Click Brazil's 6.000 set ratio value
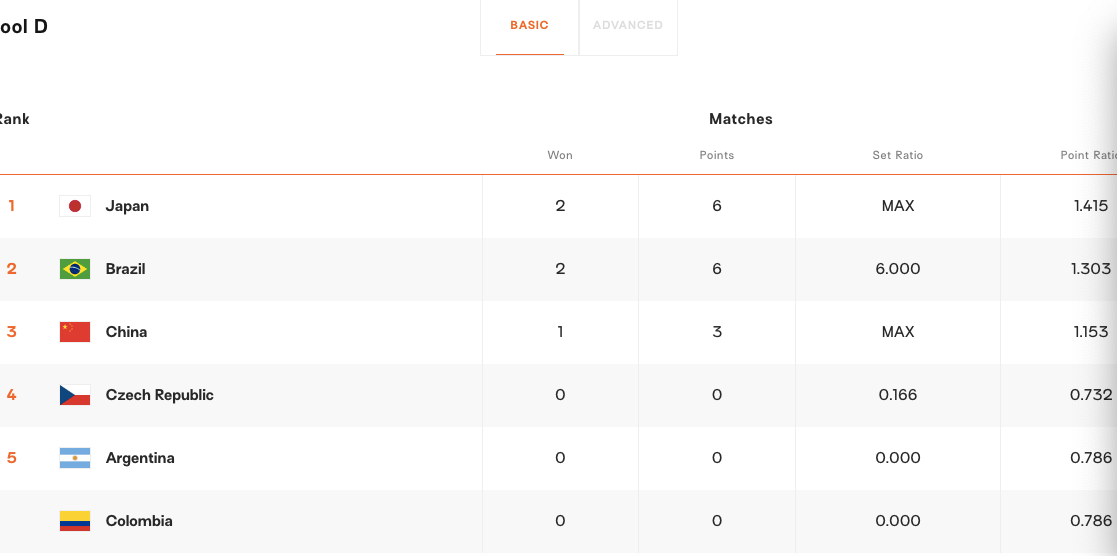This screenshot has width=1117, height=556. [898, 269]
